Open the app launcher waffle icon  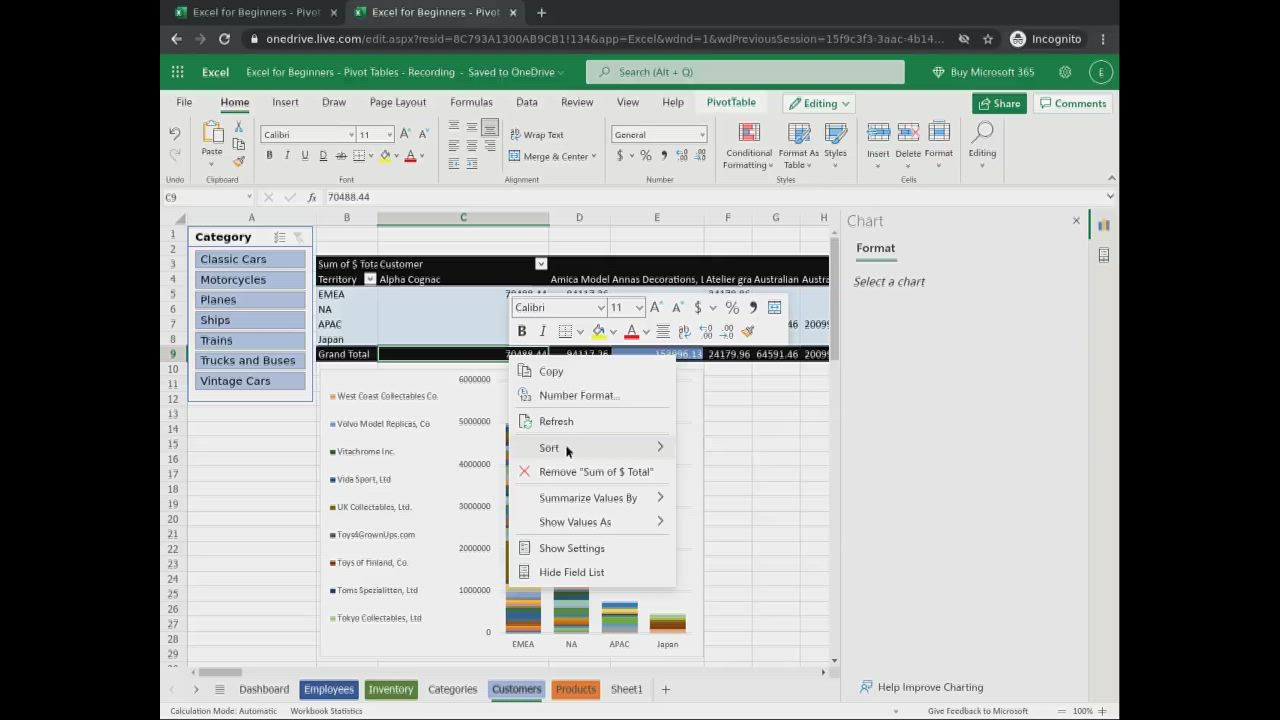tap(177, 72)
